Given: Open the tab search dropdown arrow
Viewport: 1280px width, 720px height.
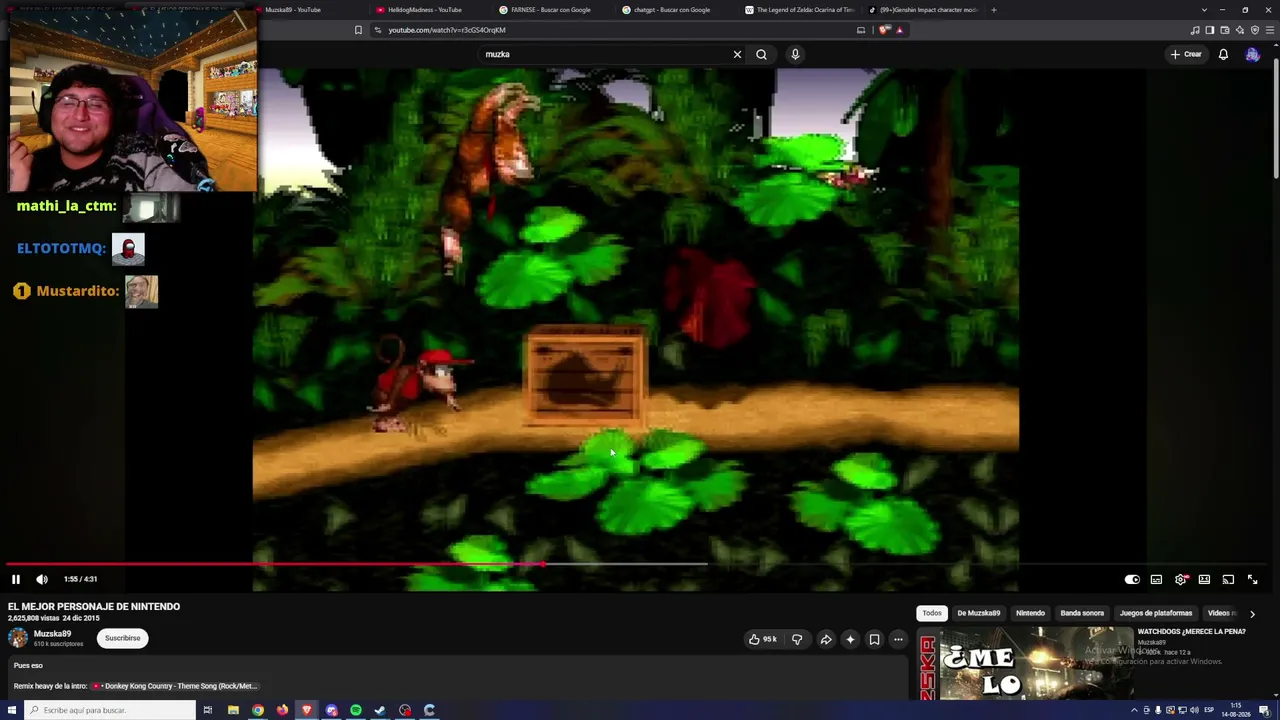Looking at the screenshot, I should click(x=1204, y=10).
